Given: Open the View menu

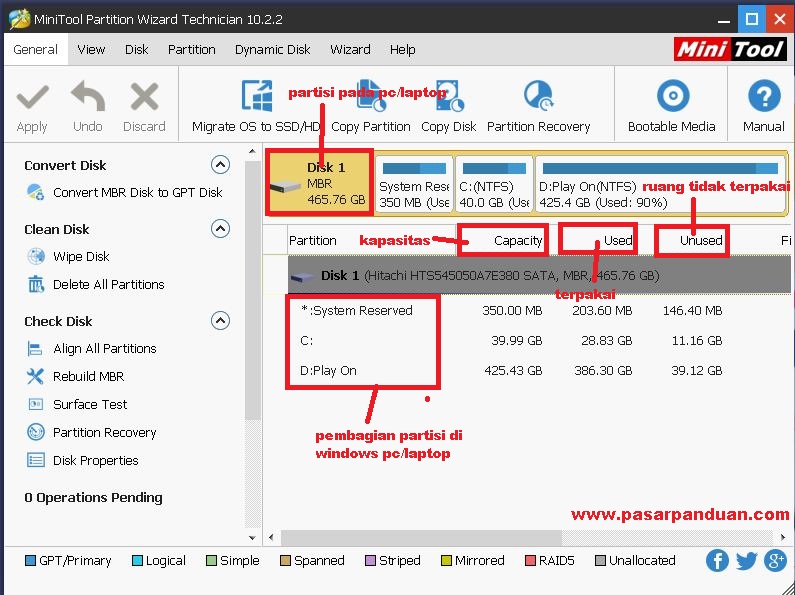Looking at the screenshot, I should [91, 50].
